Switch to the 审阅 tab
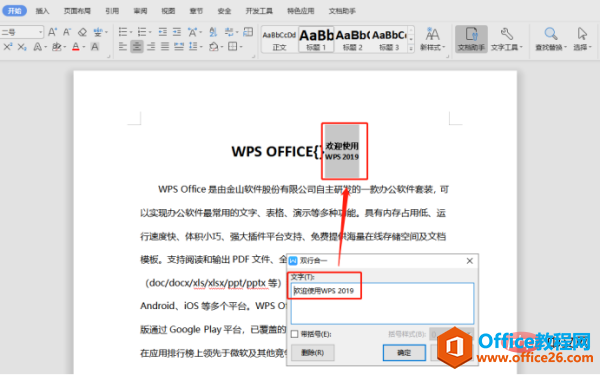600x375 pixels. tap(140, 11)
